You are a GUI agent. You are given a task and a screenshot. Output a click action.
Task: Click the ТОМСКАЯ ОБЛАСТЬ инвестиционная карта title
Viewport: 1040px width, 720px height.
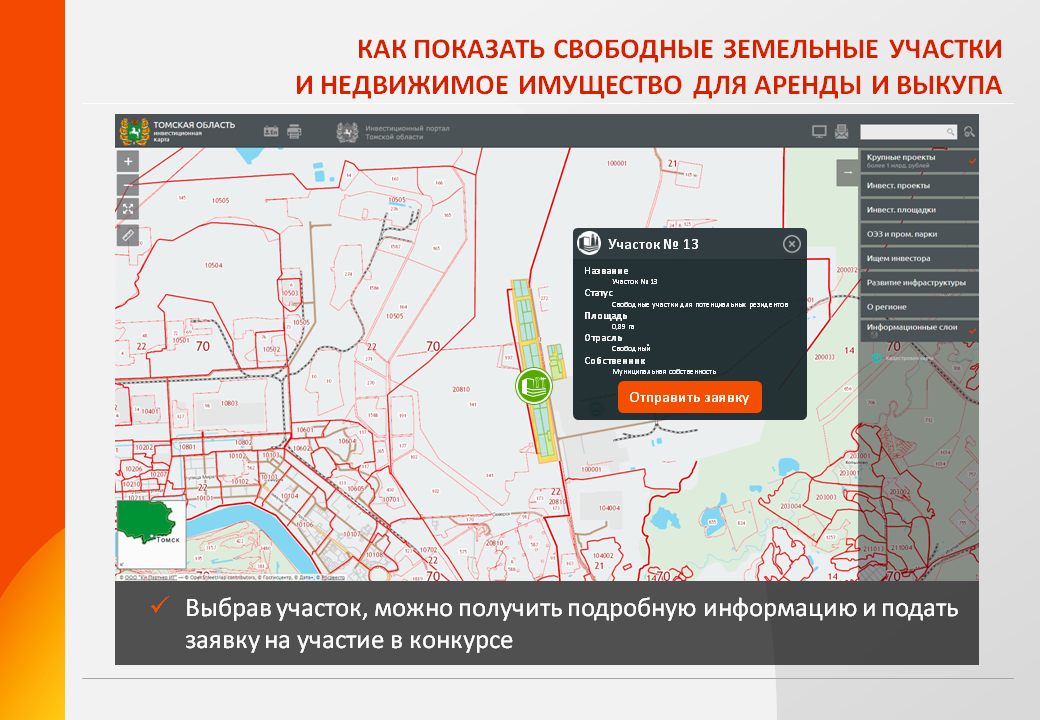[194, 131]
